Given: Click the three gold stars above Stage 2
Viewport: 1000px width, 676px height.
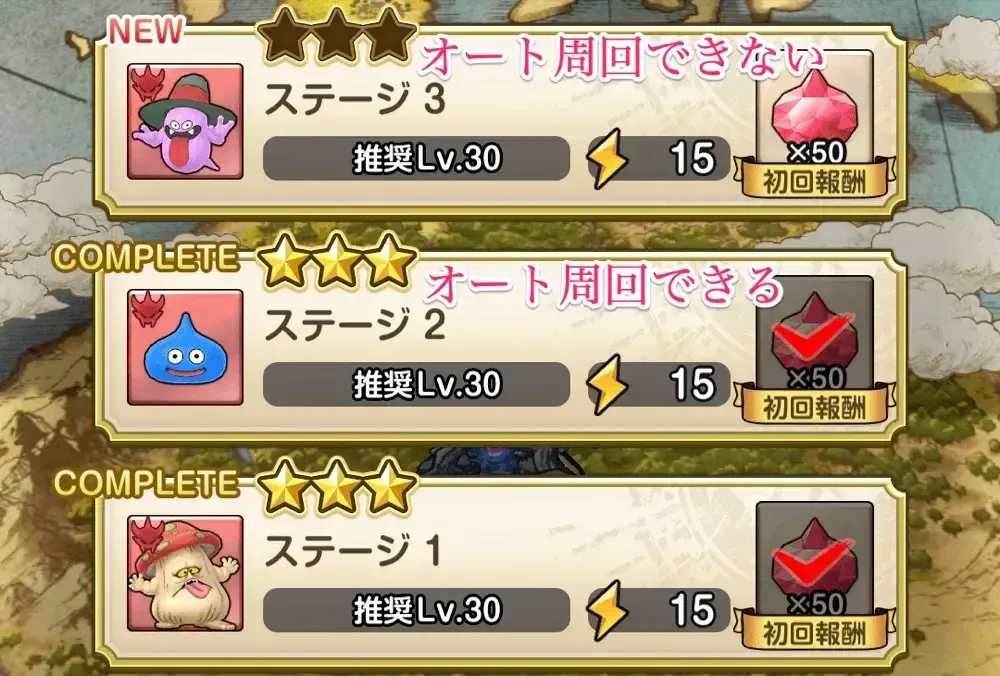Looking at the screenshot, I should click(337, 260).
